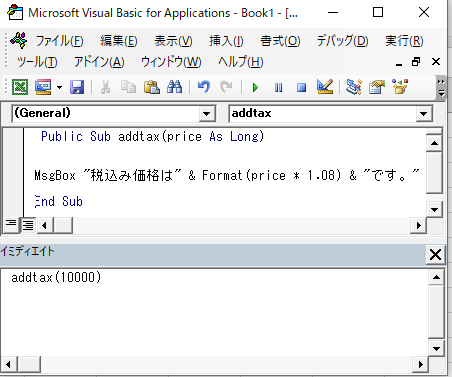Undo last edit with blue arrow
452x377 pixels.
204,87
